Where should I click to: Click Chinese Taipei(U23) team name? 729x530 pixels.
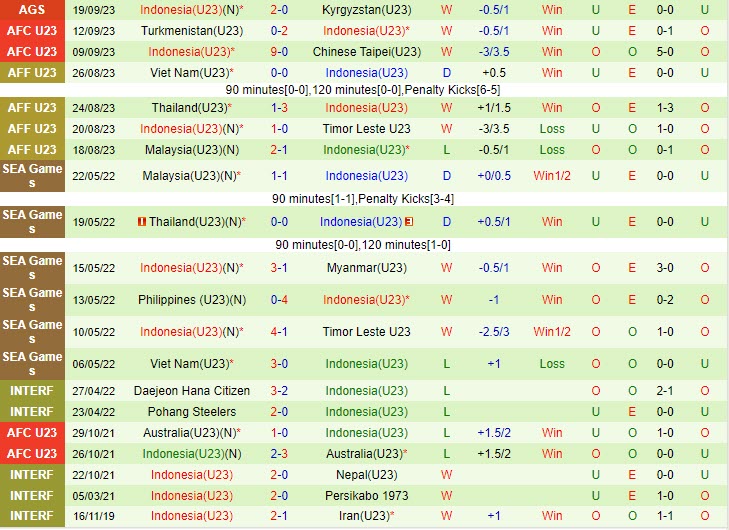pyautogui.click(x=366, y=52)
